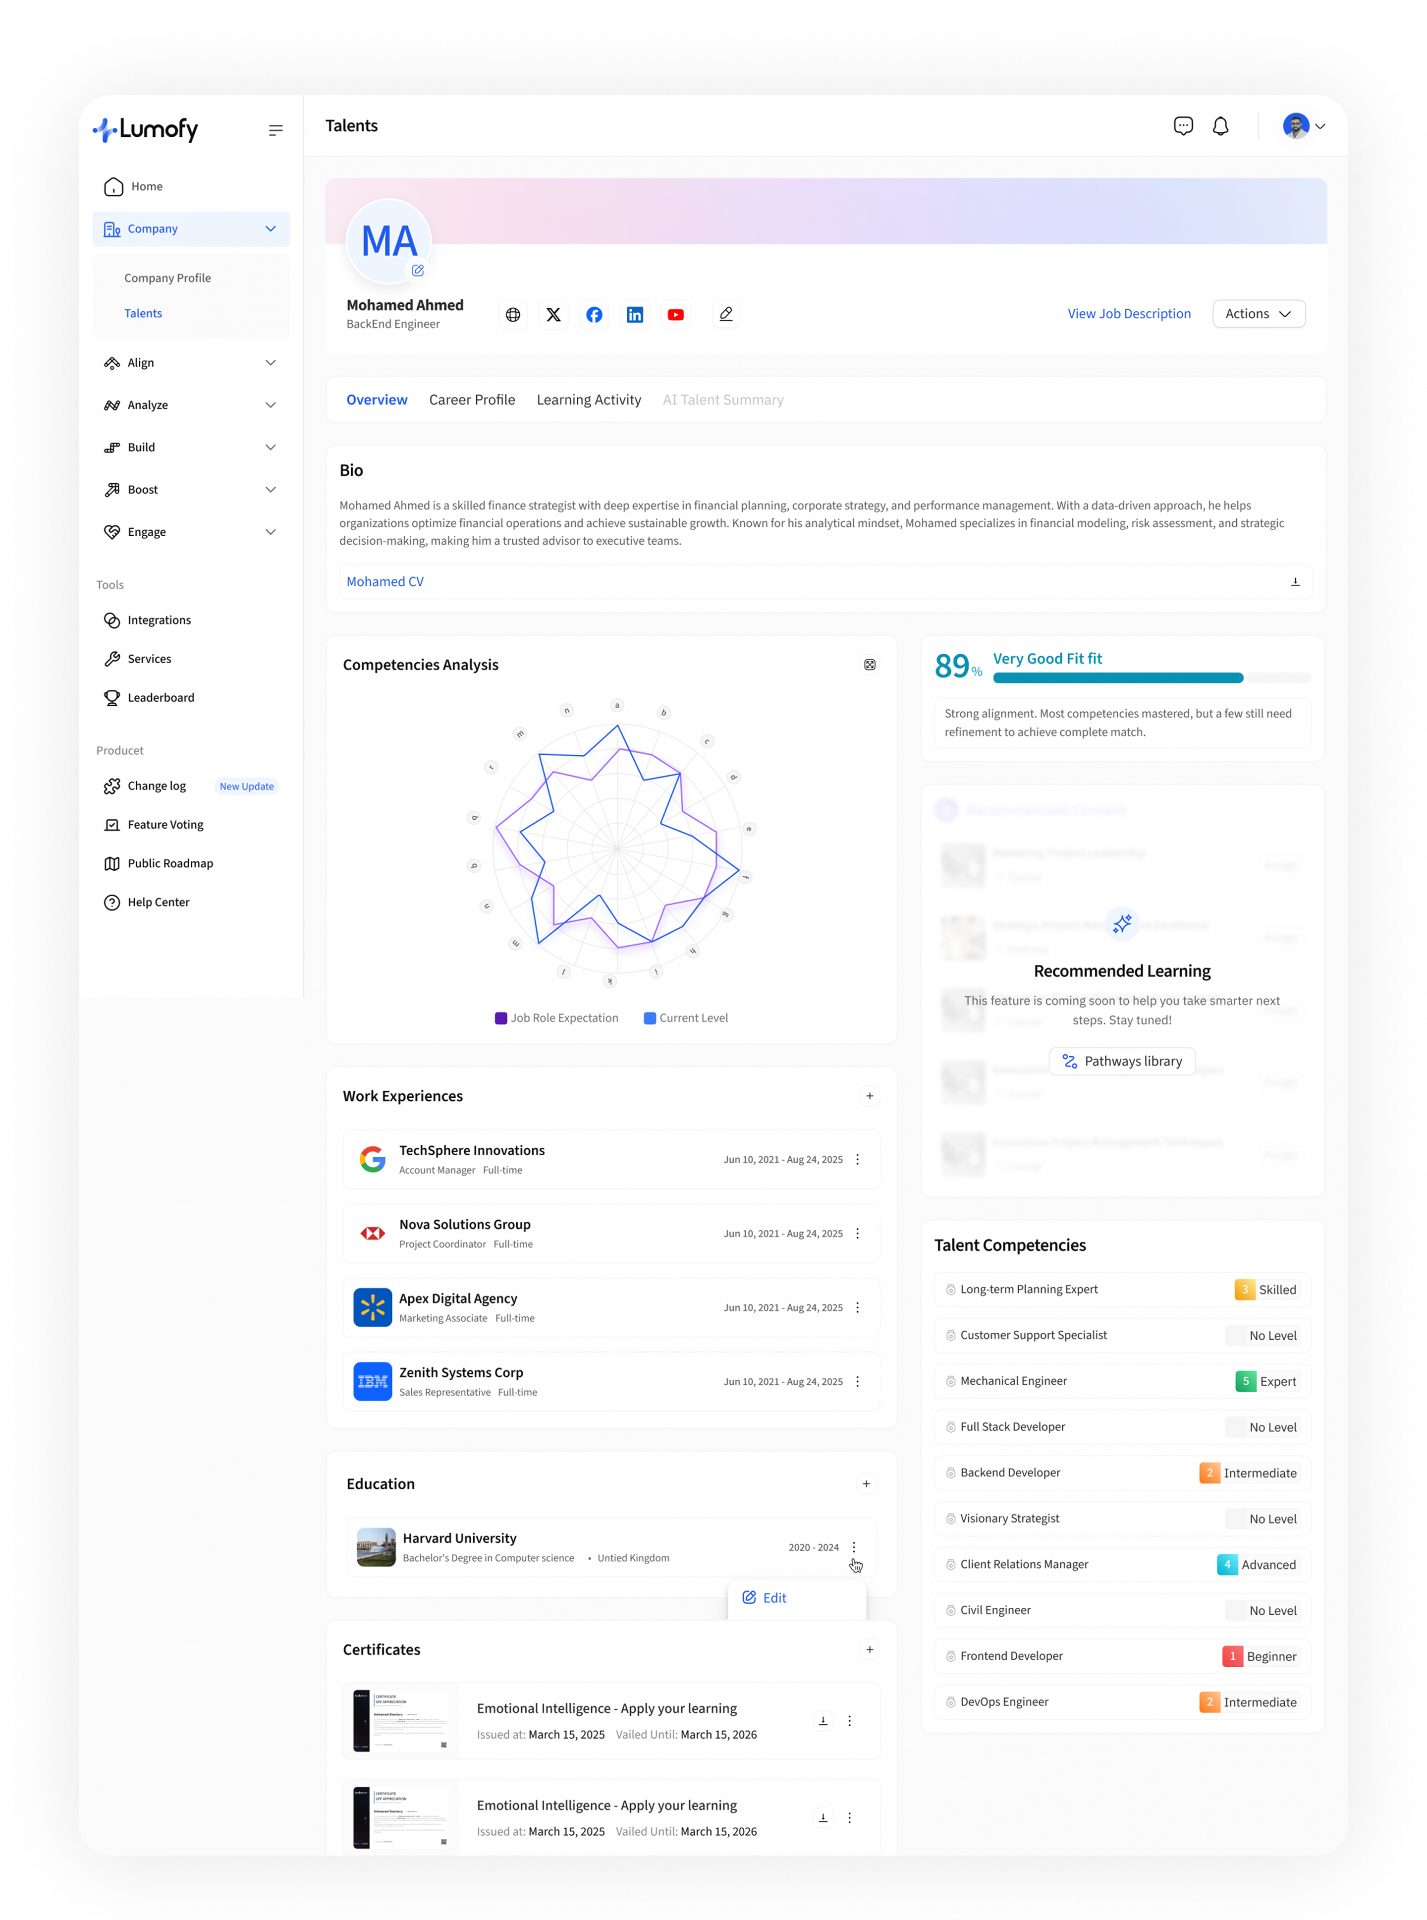The image size is (1427, 1920).
Task: Open the first certificate thumbnail
Action: point(401,1721)
